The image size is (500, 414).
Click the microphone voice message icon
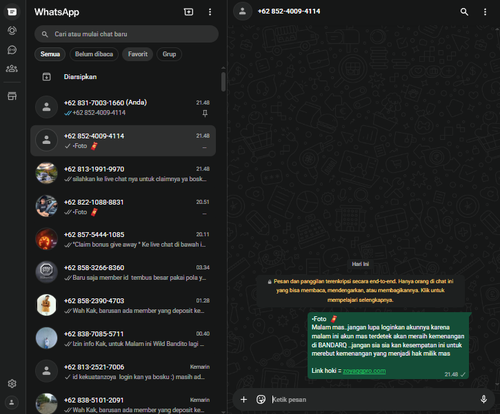tap(484, 399)
